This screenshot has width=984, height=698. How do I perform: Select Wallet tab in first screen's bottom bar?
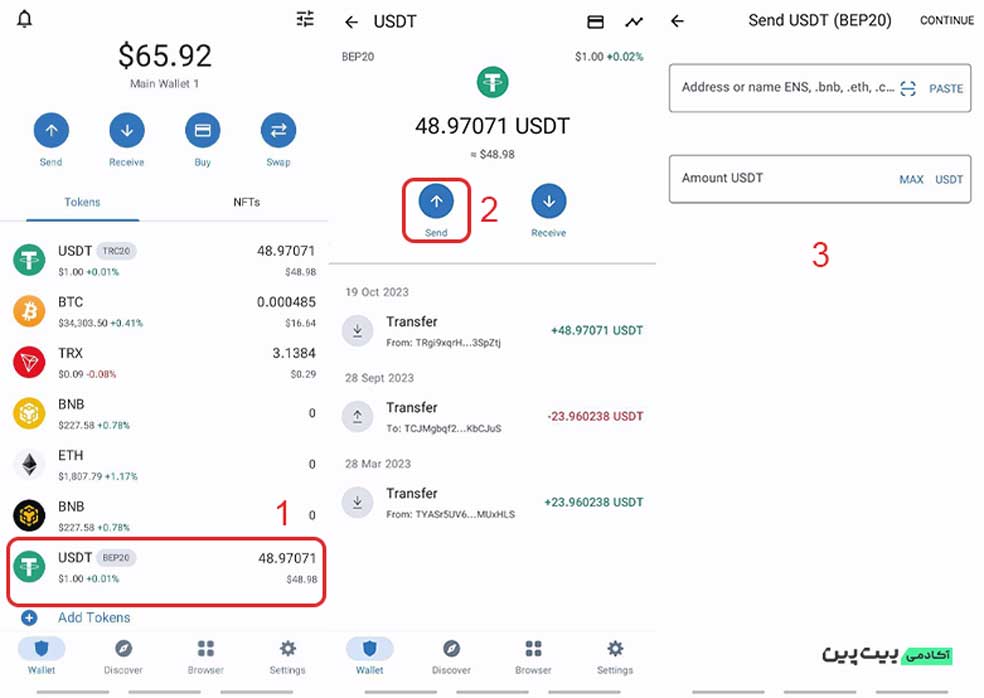pyautogui.click(x=41, y=656)
